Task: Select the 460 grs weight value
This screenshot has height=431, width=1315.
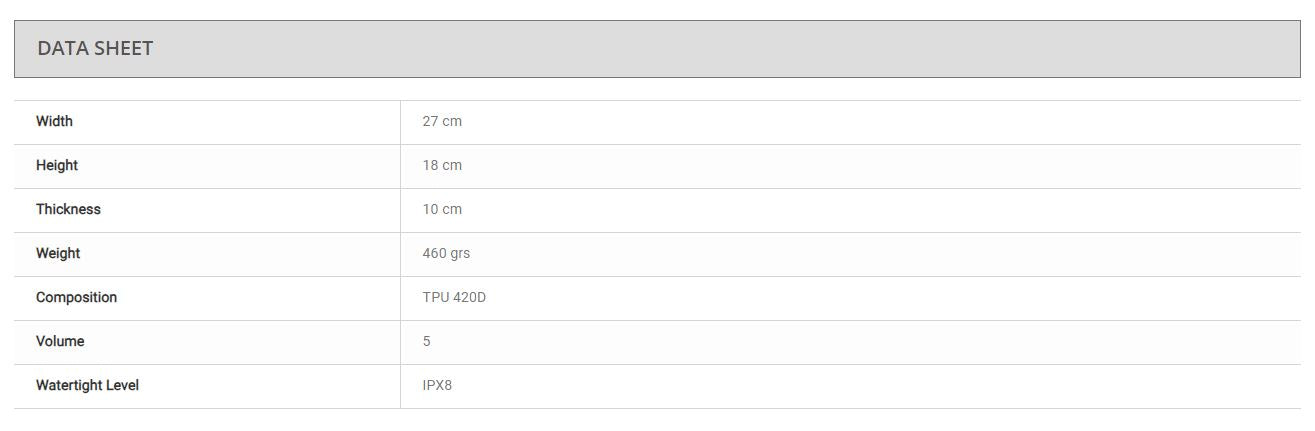Action: click(446, 253)
